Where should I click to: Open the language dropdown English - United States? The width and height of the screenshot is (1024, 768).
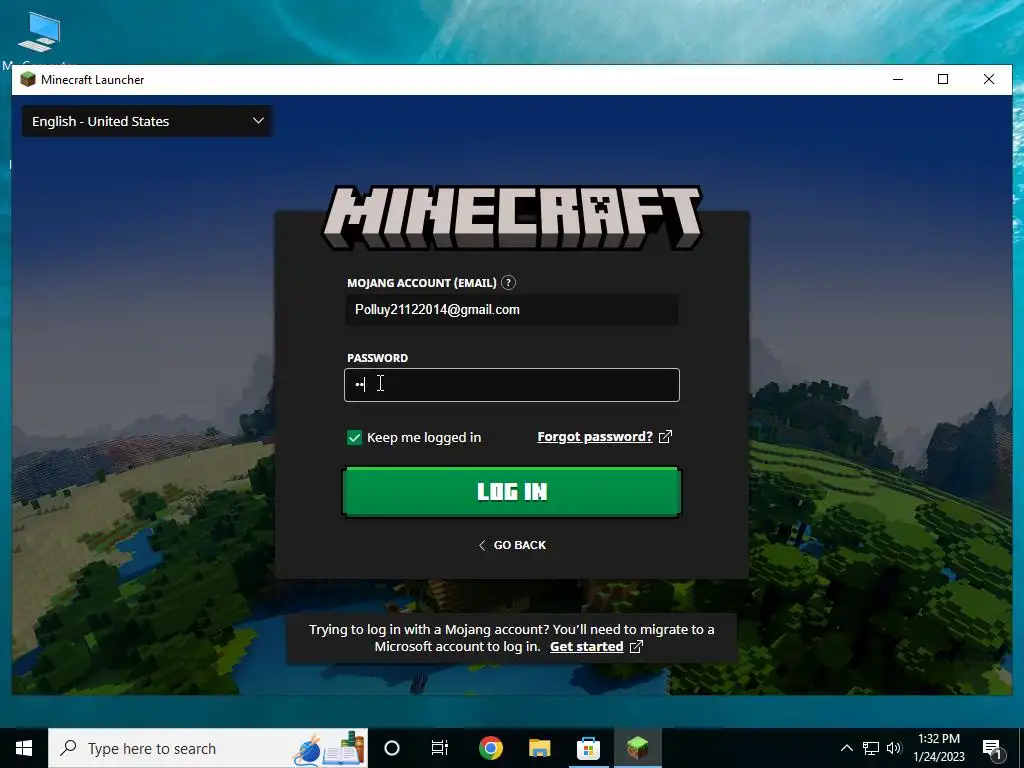(147, 121)
